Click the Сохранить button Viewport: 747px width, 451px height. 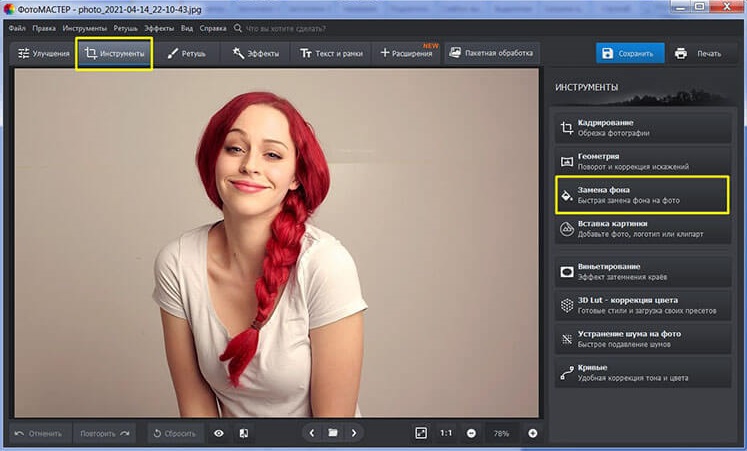coord(630,53)
